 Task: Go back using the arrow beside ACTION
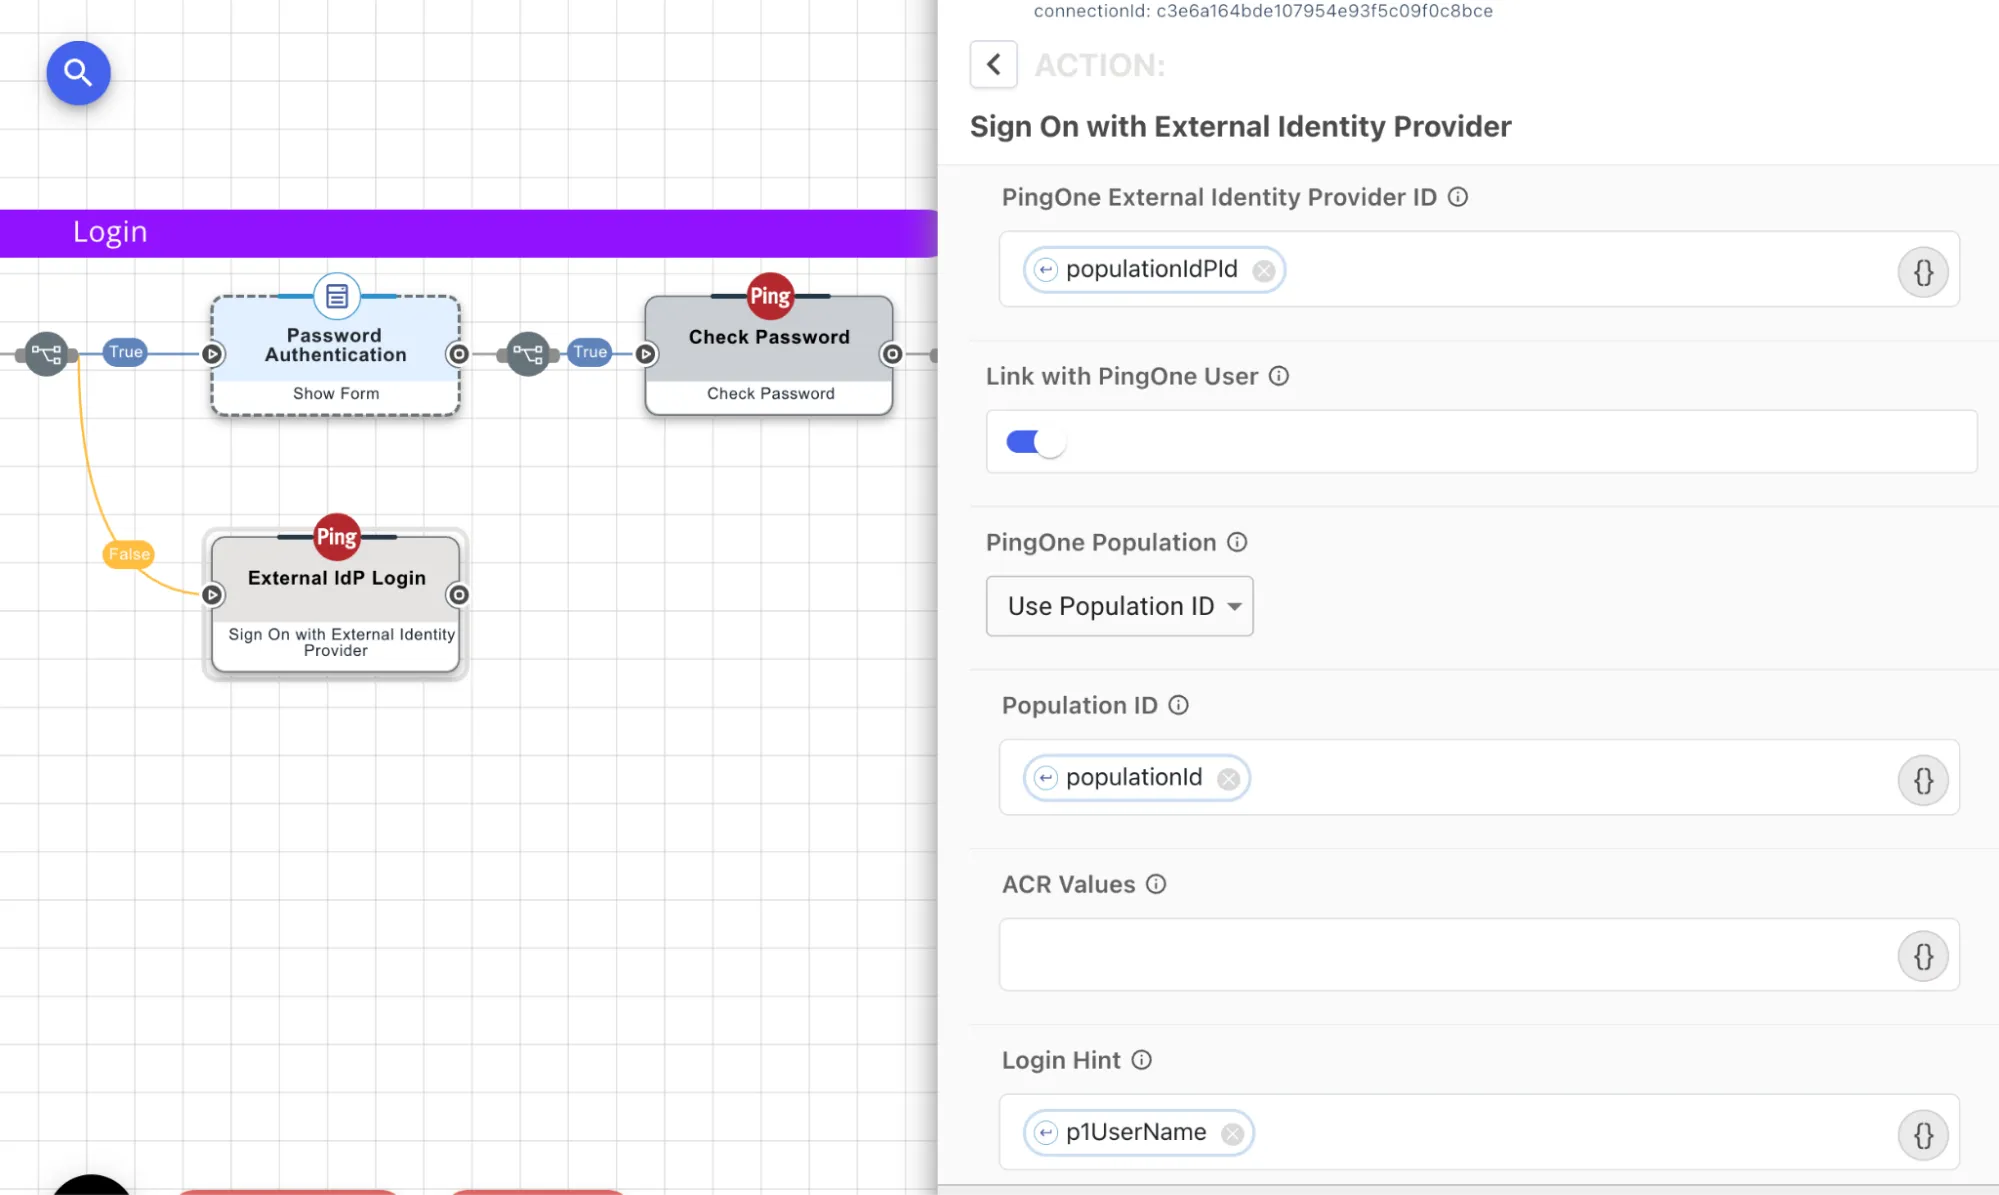coord(993,65)
